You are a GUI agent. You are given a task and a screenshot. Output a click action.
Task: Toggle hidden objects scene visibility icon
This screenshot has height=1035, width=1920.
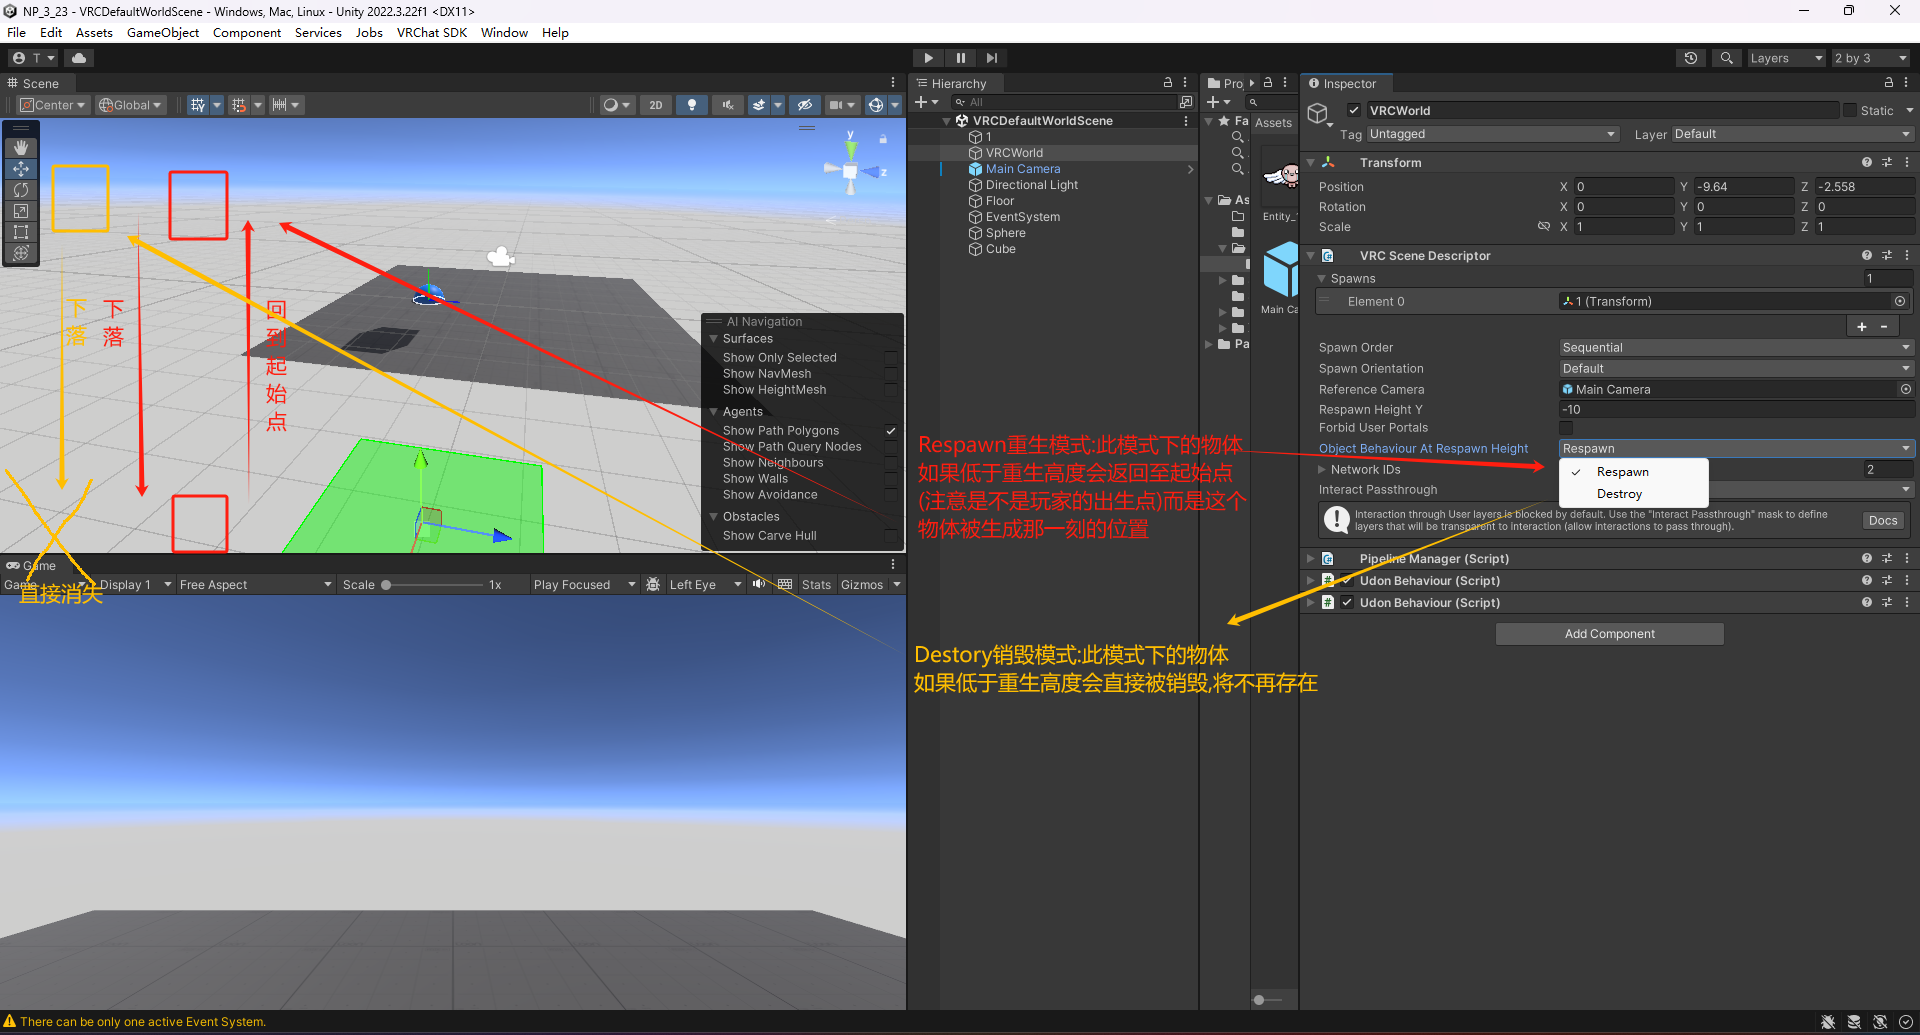tap(805, 105)
